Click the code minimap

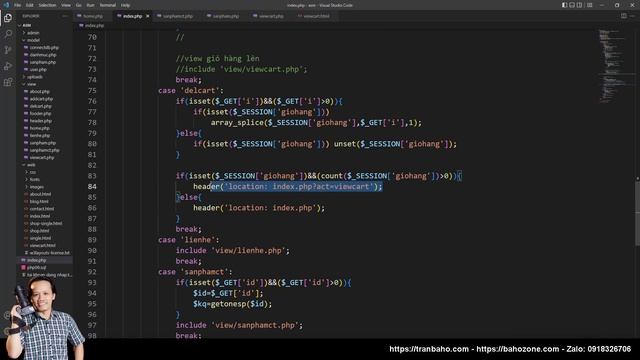pyautogui.click(x=612, y=65)
